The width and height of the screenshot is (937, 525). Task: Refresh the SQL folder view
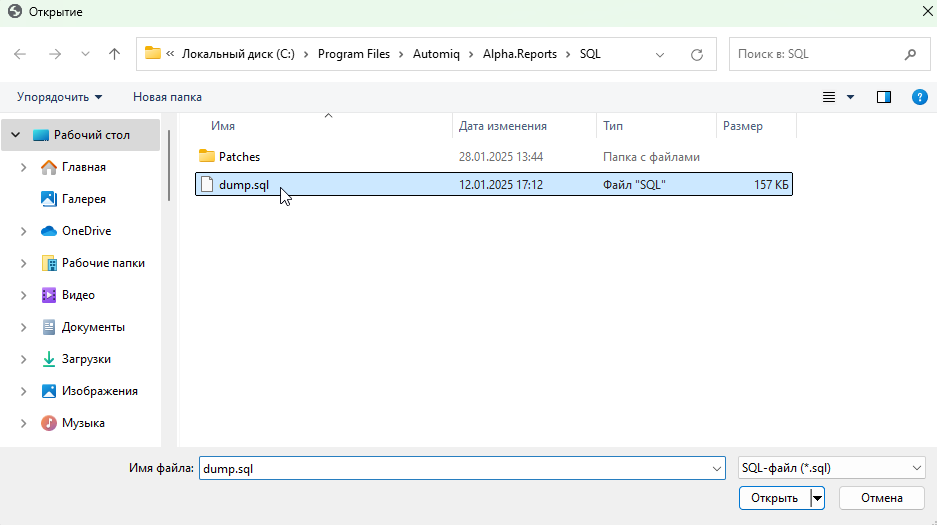(x=697, y=54)
